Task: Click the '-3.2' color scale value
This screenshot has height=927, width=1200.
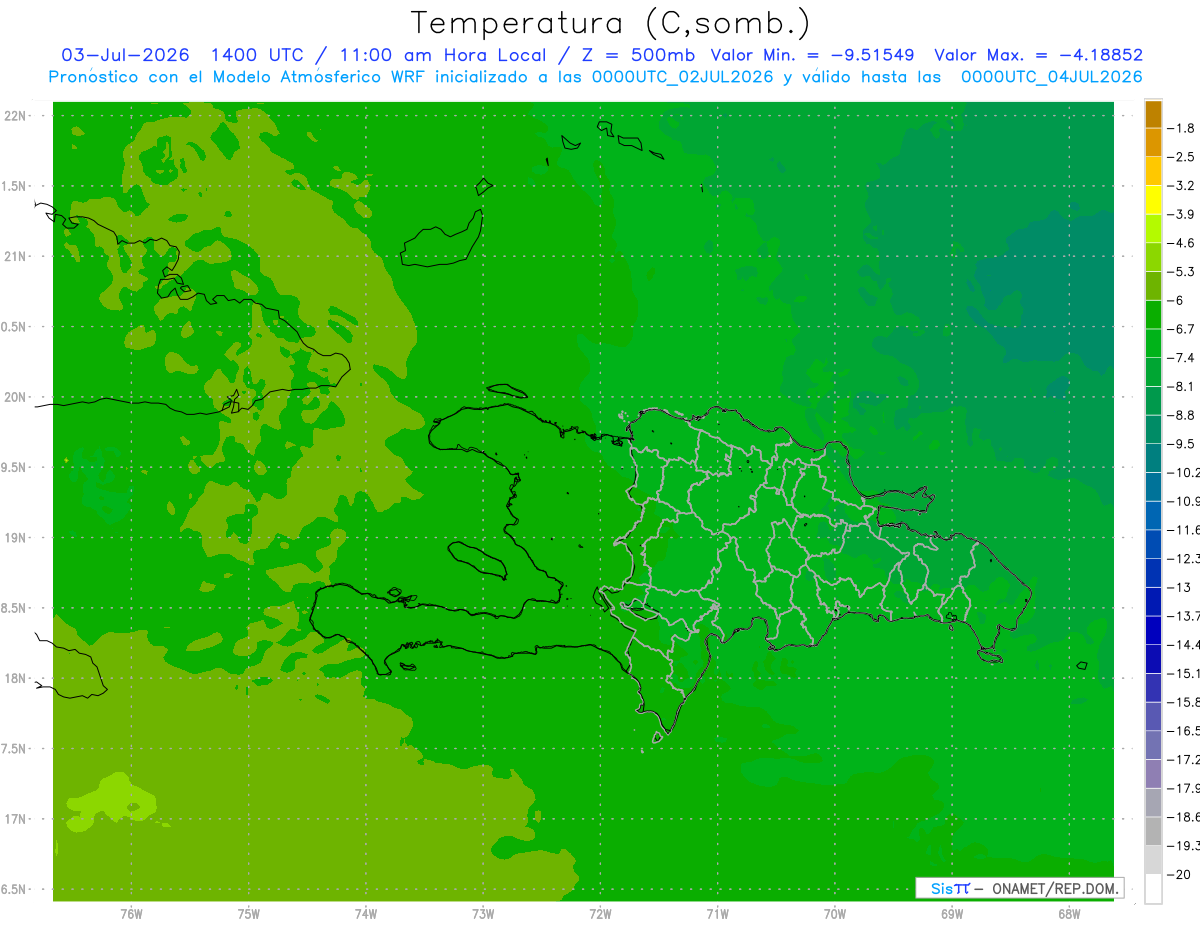Action: coord(1183,186)
